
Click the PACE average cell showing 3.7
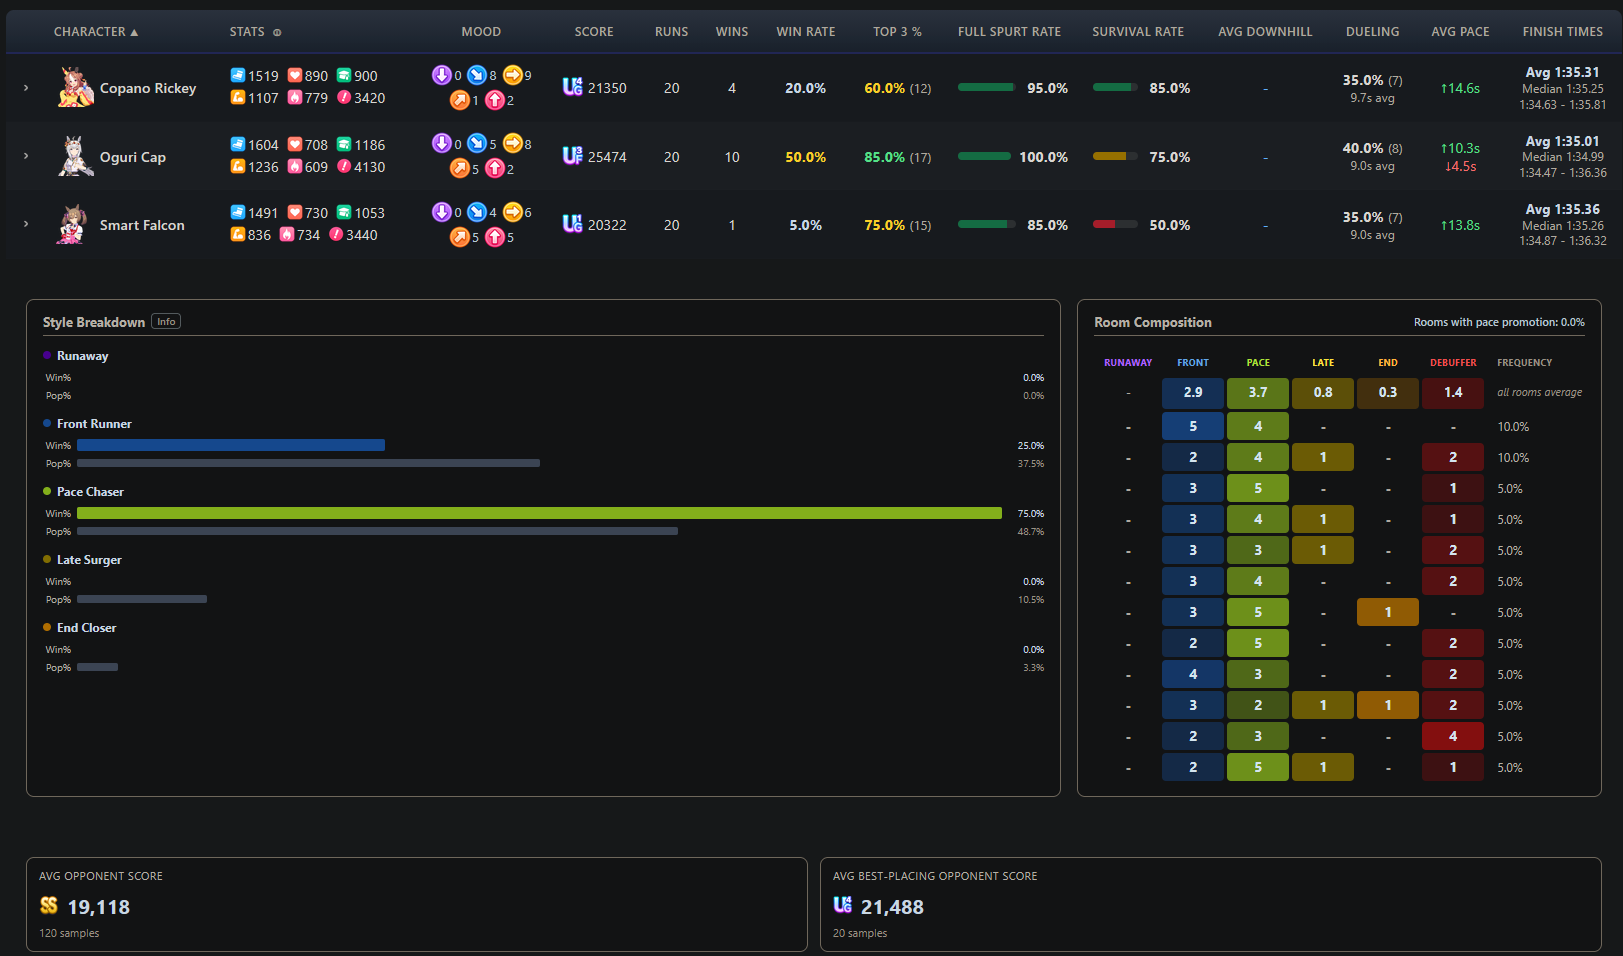[1258, 393]
